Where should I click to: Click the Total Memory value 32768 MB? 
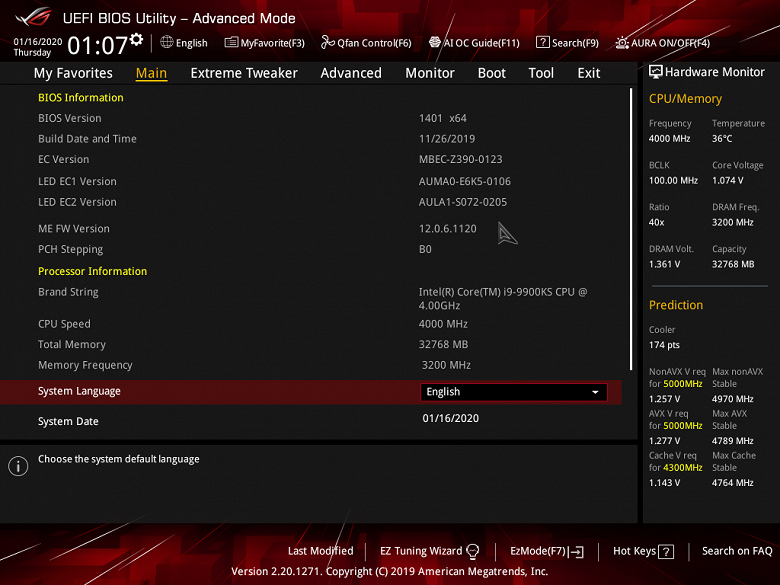443,344
